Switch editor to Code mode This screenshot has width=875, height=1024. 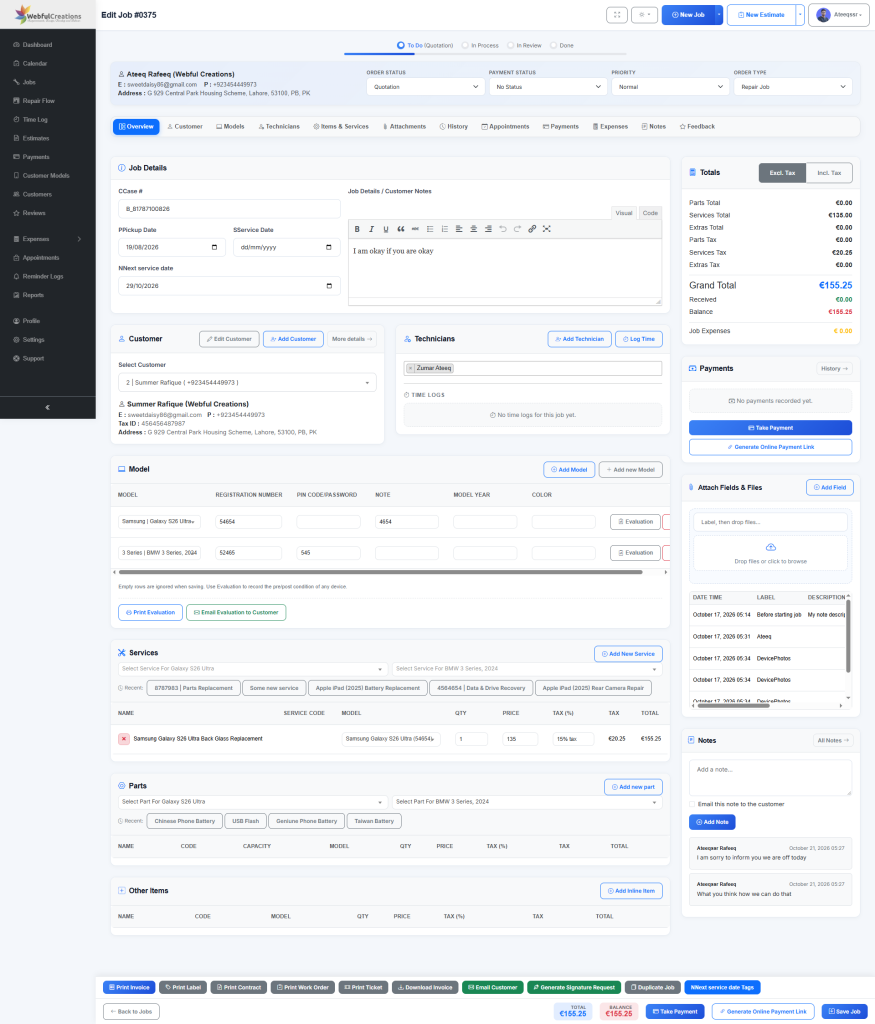650,213
